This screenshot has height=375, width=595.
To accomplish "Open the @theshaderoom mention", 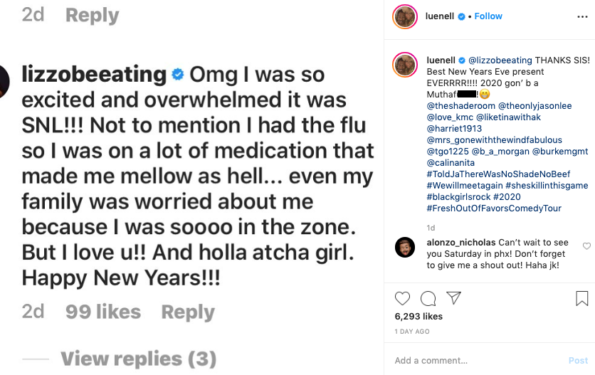I will pyautogui.click(x=461, y=106).
